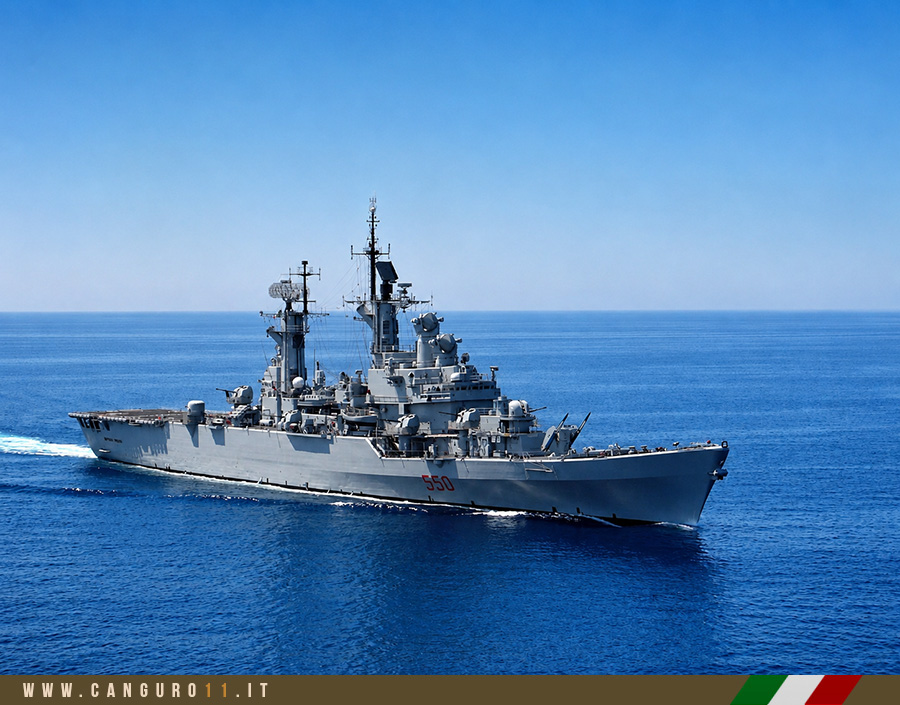Click the round radar antenna on aft mast
Viewport: 900px width, 705px height.
tap(285, 290)
